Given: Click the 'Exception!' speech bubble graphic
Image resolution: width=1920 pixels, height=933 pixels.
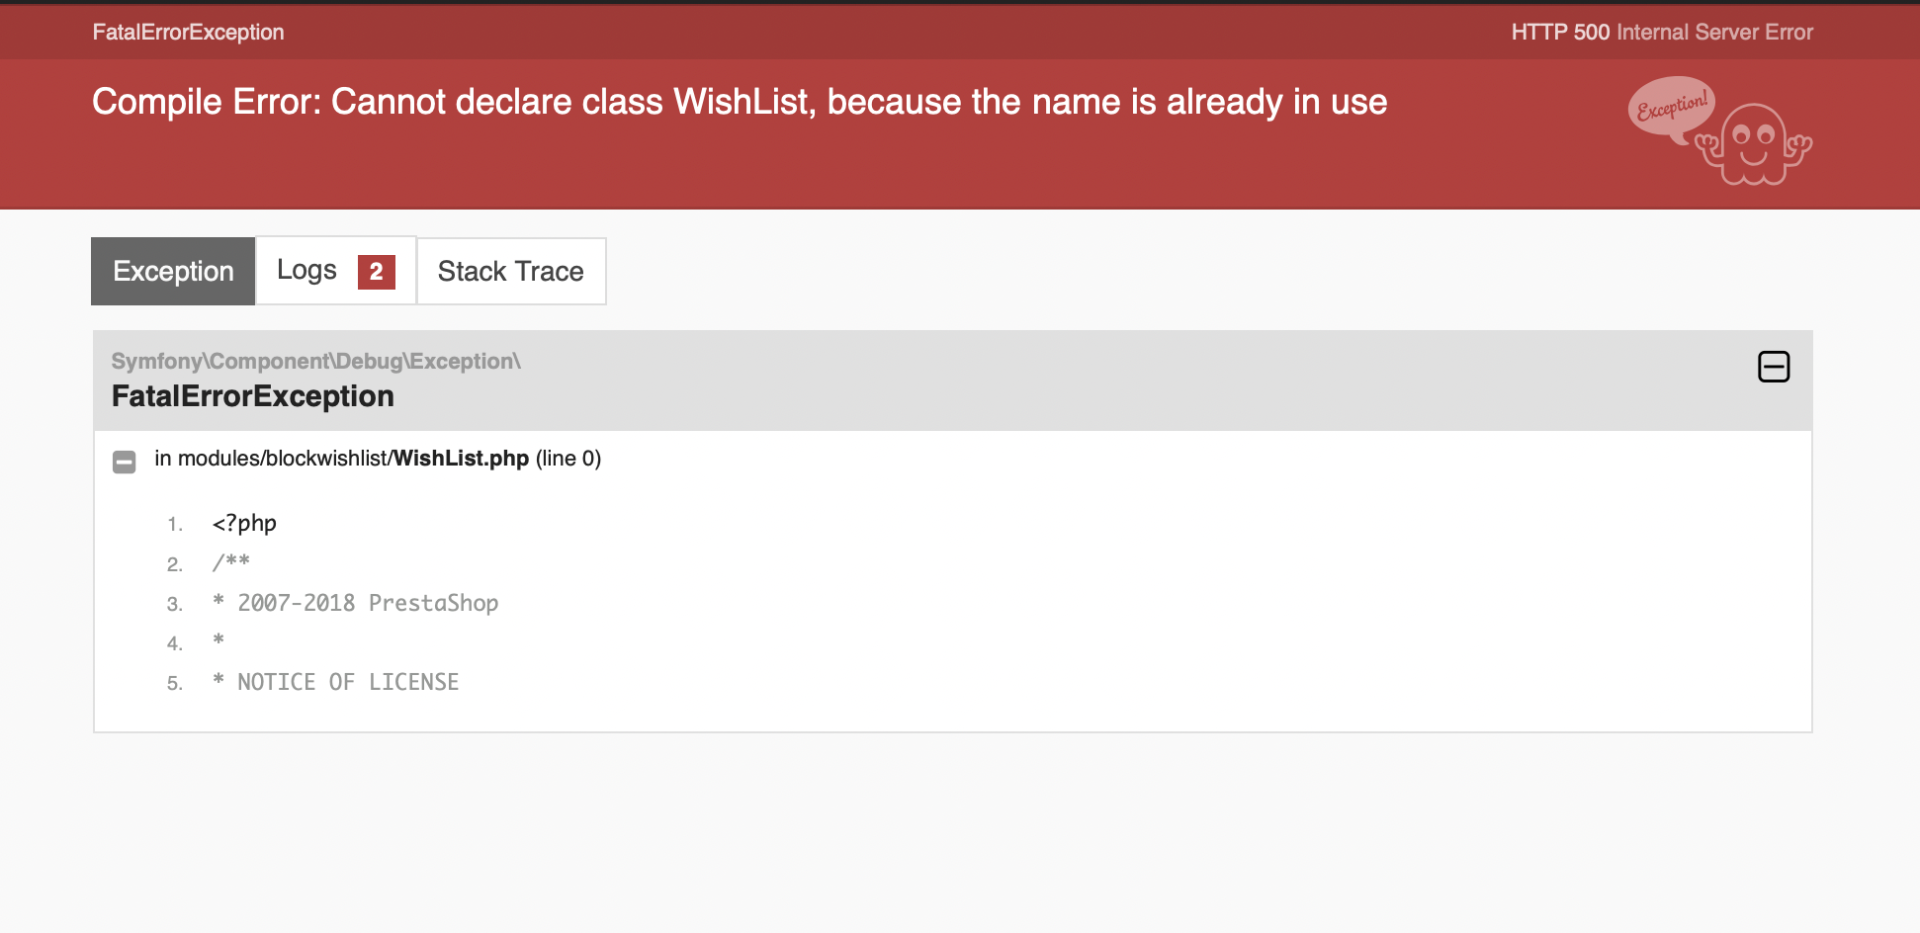Looking at the screenshot, I should (x=1672, y=106).
